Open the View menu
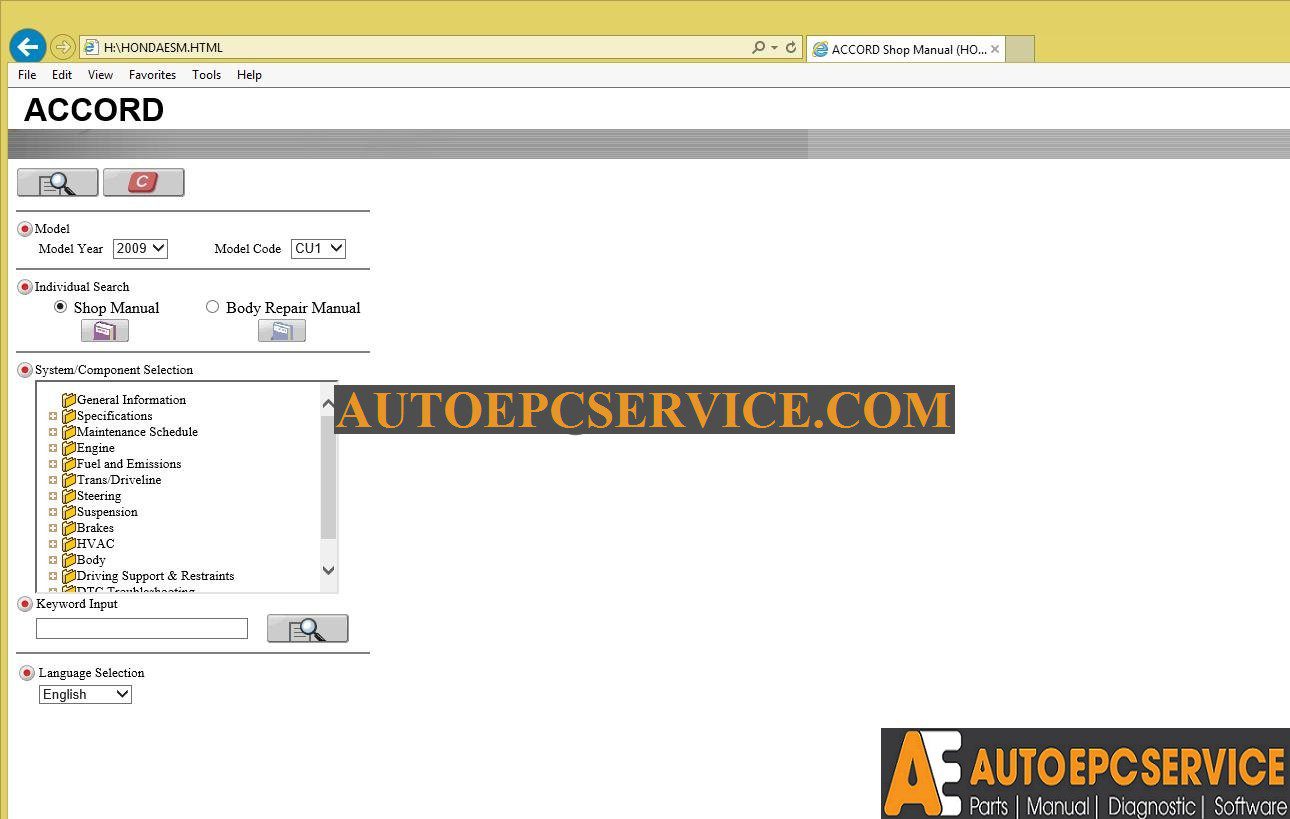This screenshot has width=1290, height=819. [100, 75]
